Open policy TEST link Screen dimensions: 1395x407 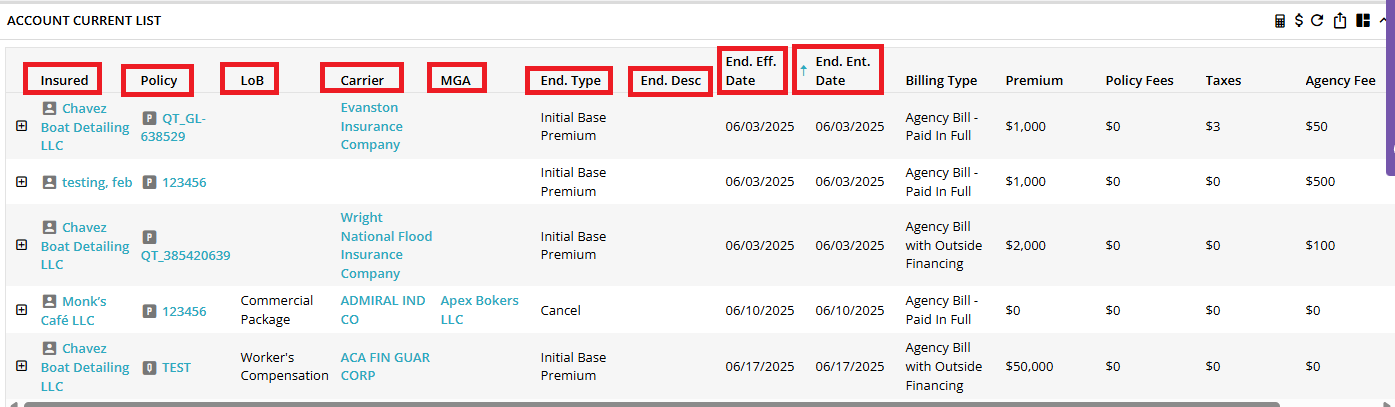176,367
